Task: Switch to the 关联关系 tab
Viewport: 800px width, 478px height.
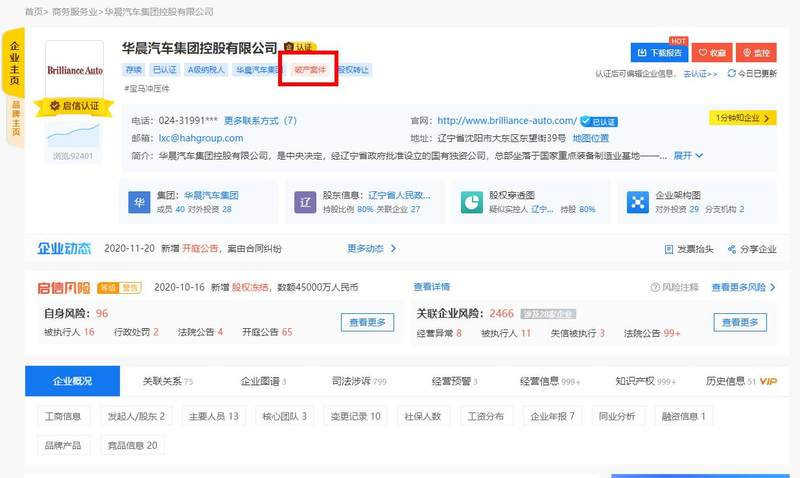Action: click(x=167, y=381)
